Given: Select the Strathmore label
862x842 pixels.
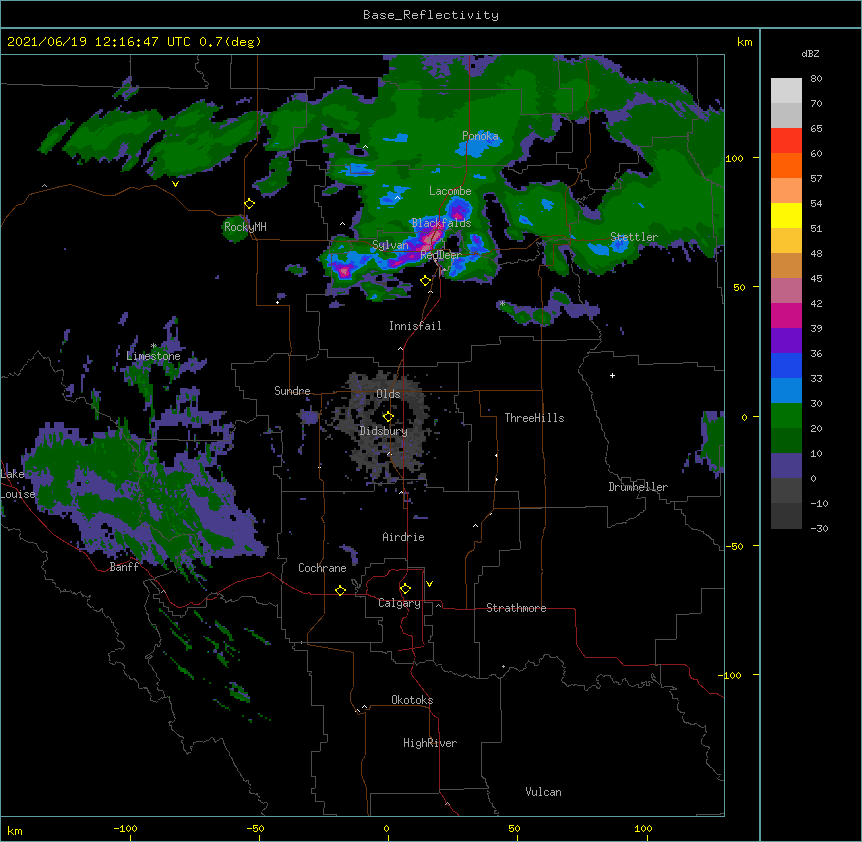Looking at the screenshot, I should [516, 608].
